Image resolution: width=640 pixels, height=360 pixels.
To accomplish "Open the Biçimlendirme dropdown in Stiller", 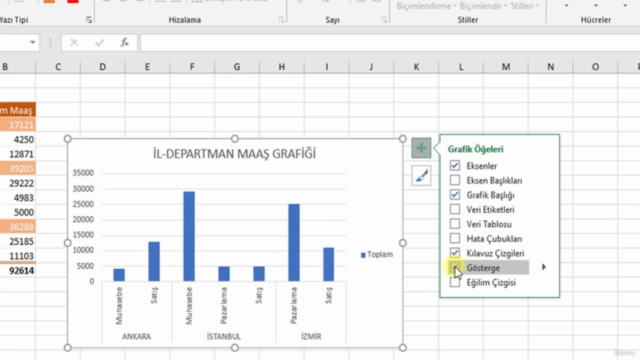I will pyautogui.click(x=427, y=6).
